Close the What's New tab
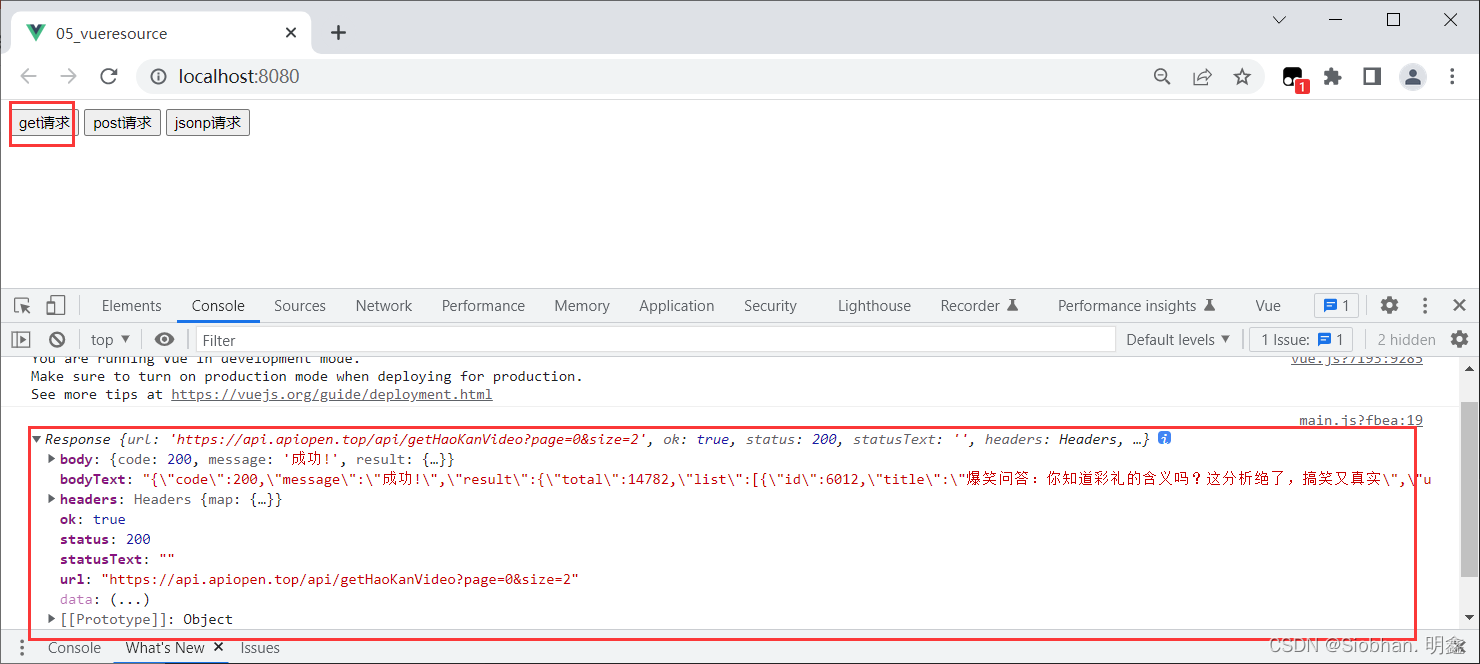Screen dimensions: 1480x664 tap(219, 647)
